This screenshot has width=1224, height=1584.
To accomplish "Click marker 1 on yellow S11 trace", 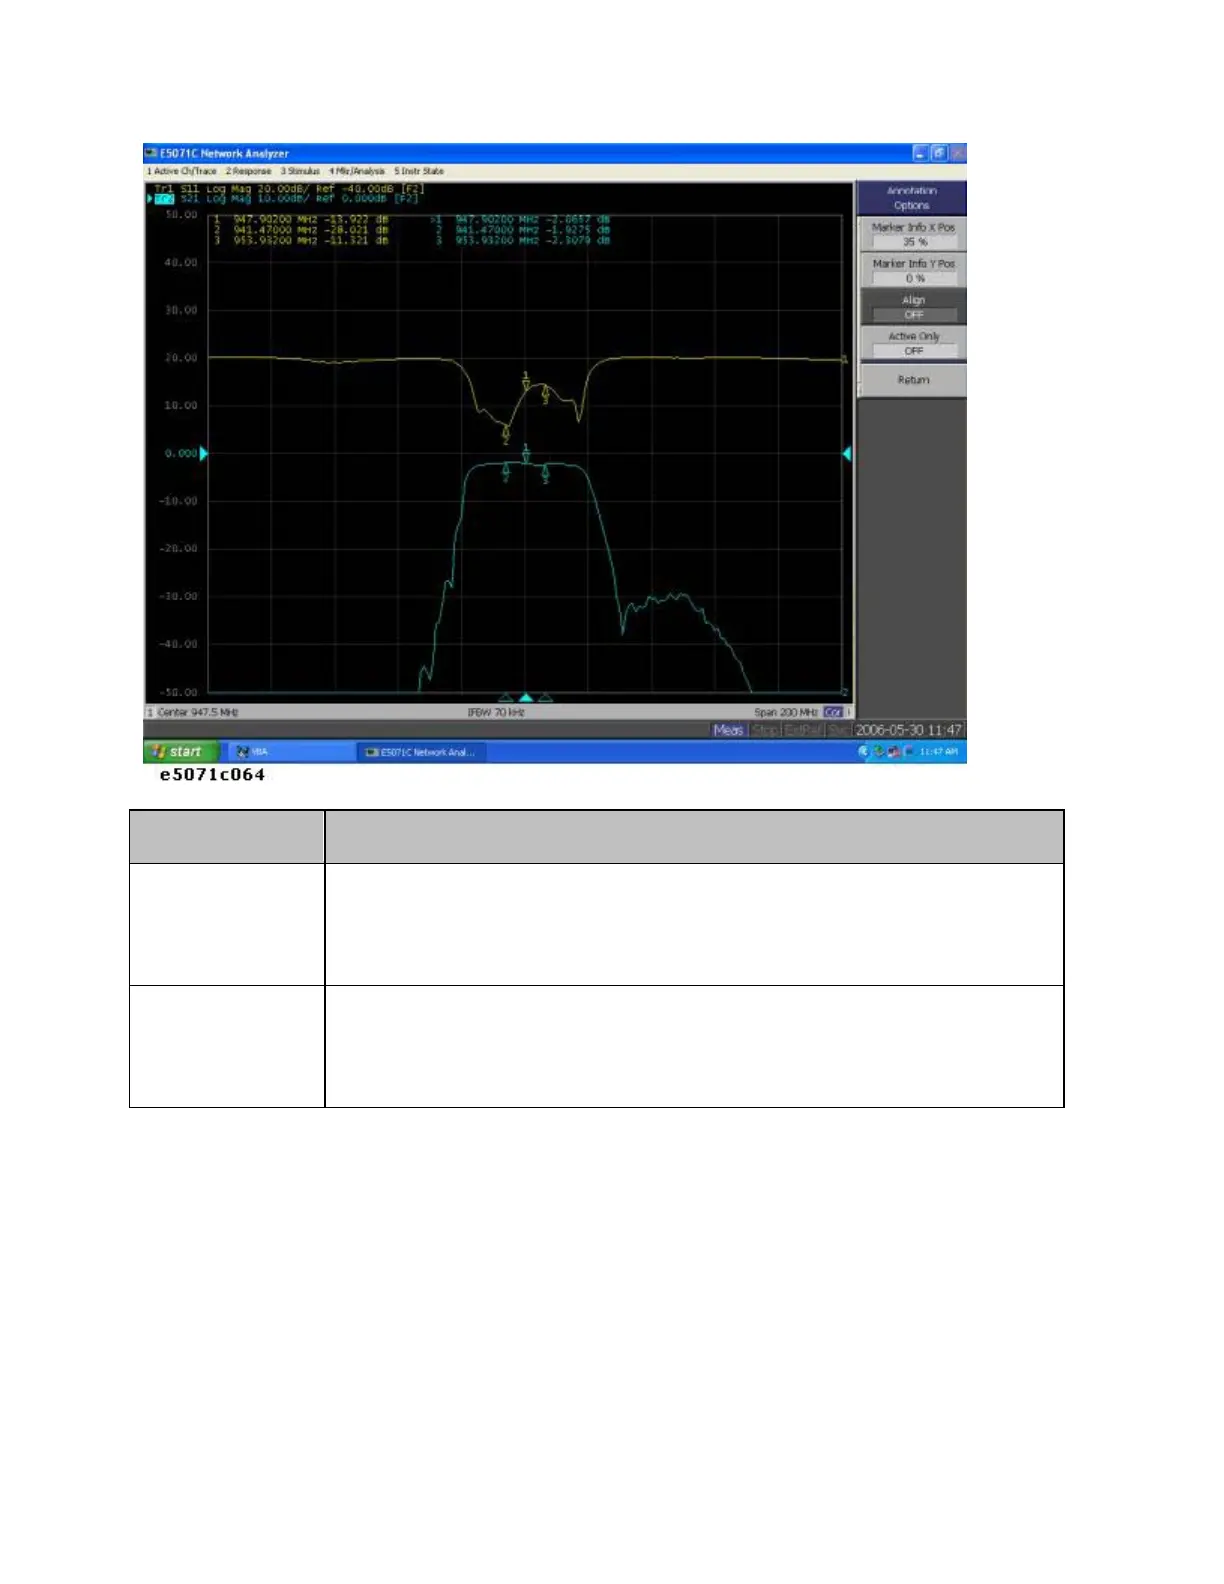I will pyautogui.click(x=526, y=381).
